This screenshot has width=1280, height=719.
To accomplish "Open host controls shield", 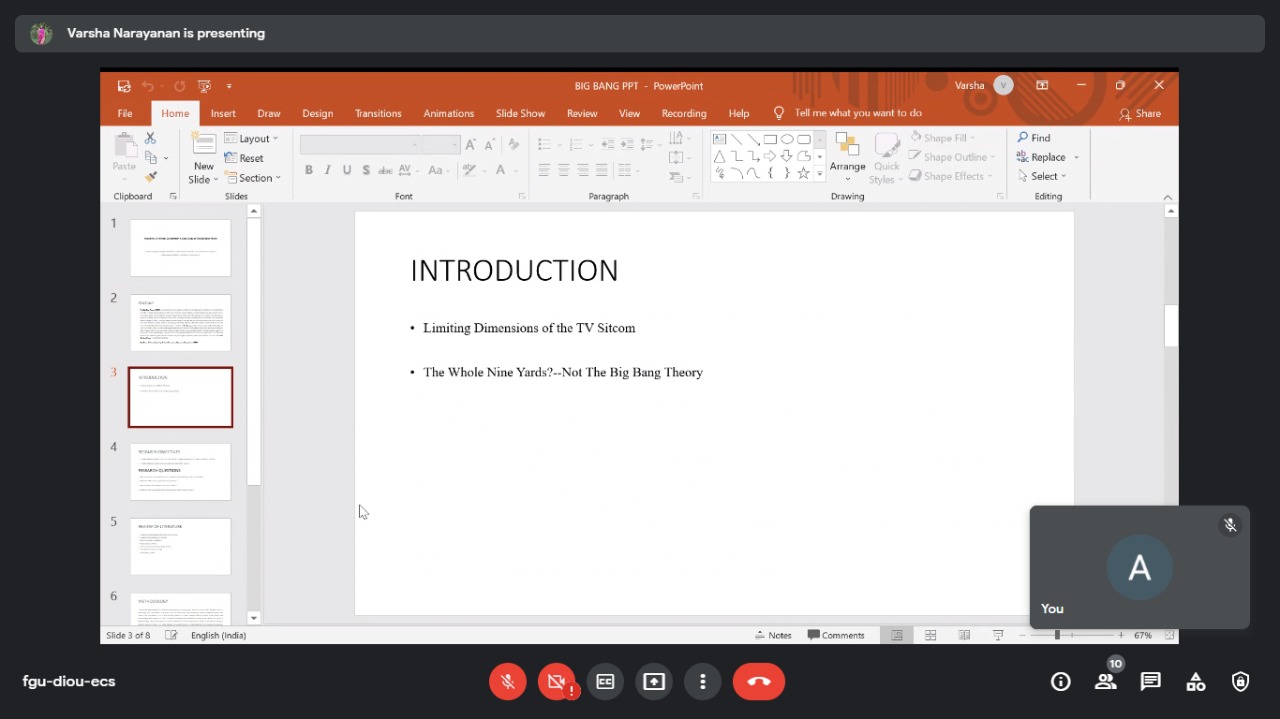I will 1241,682.
